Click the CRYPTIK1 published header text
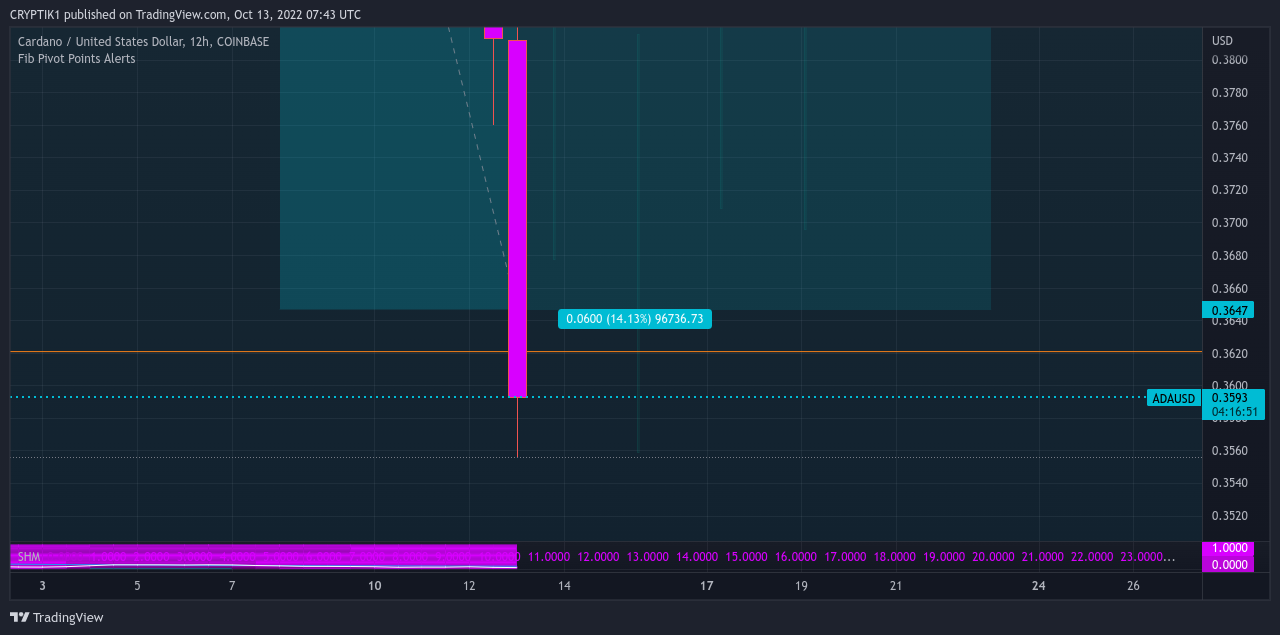1280x635 pixels. tap(185, 15)
